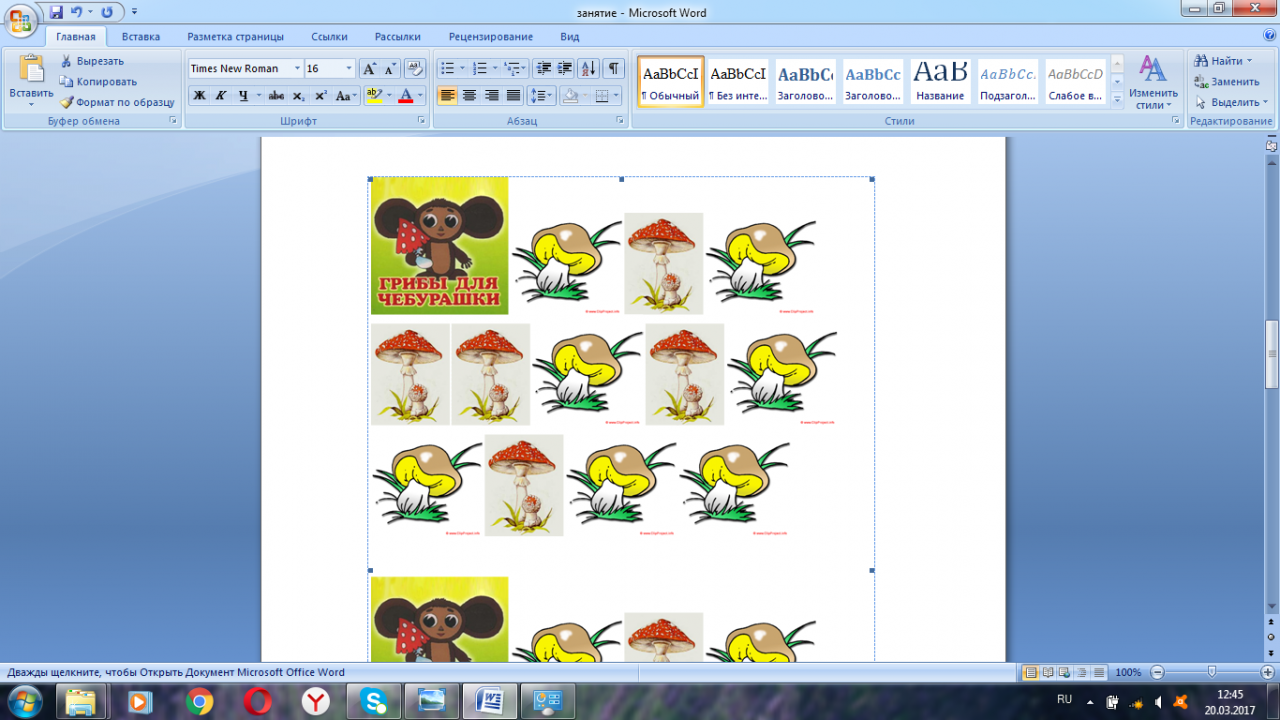Toggle align left paragraph button

(447, 96)
